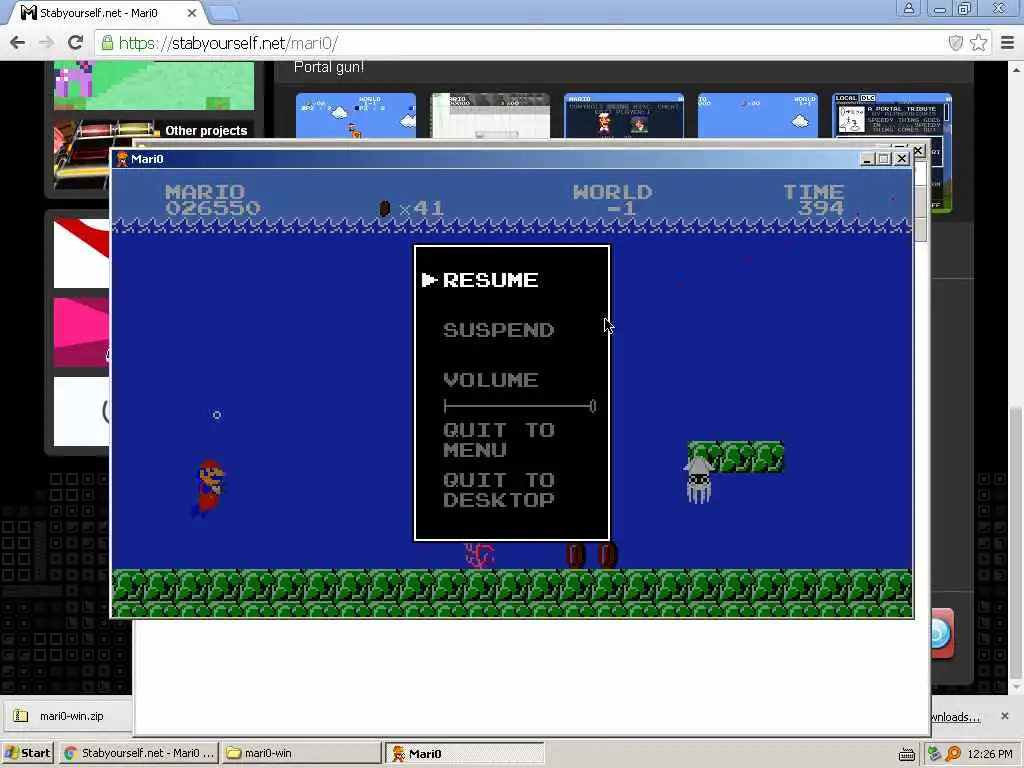Click the green padlock security icon
1024x768 pixels.
[x=107, y=43]
